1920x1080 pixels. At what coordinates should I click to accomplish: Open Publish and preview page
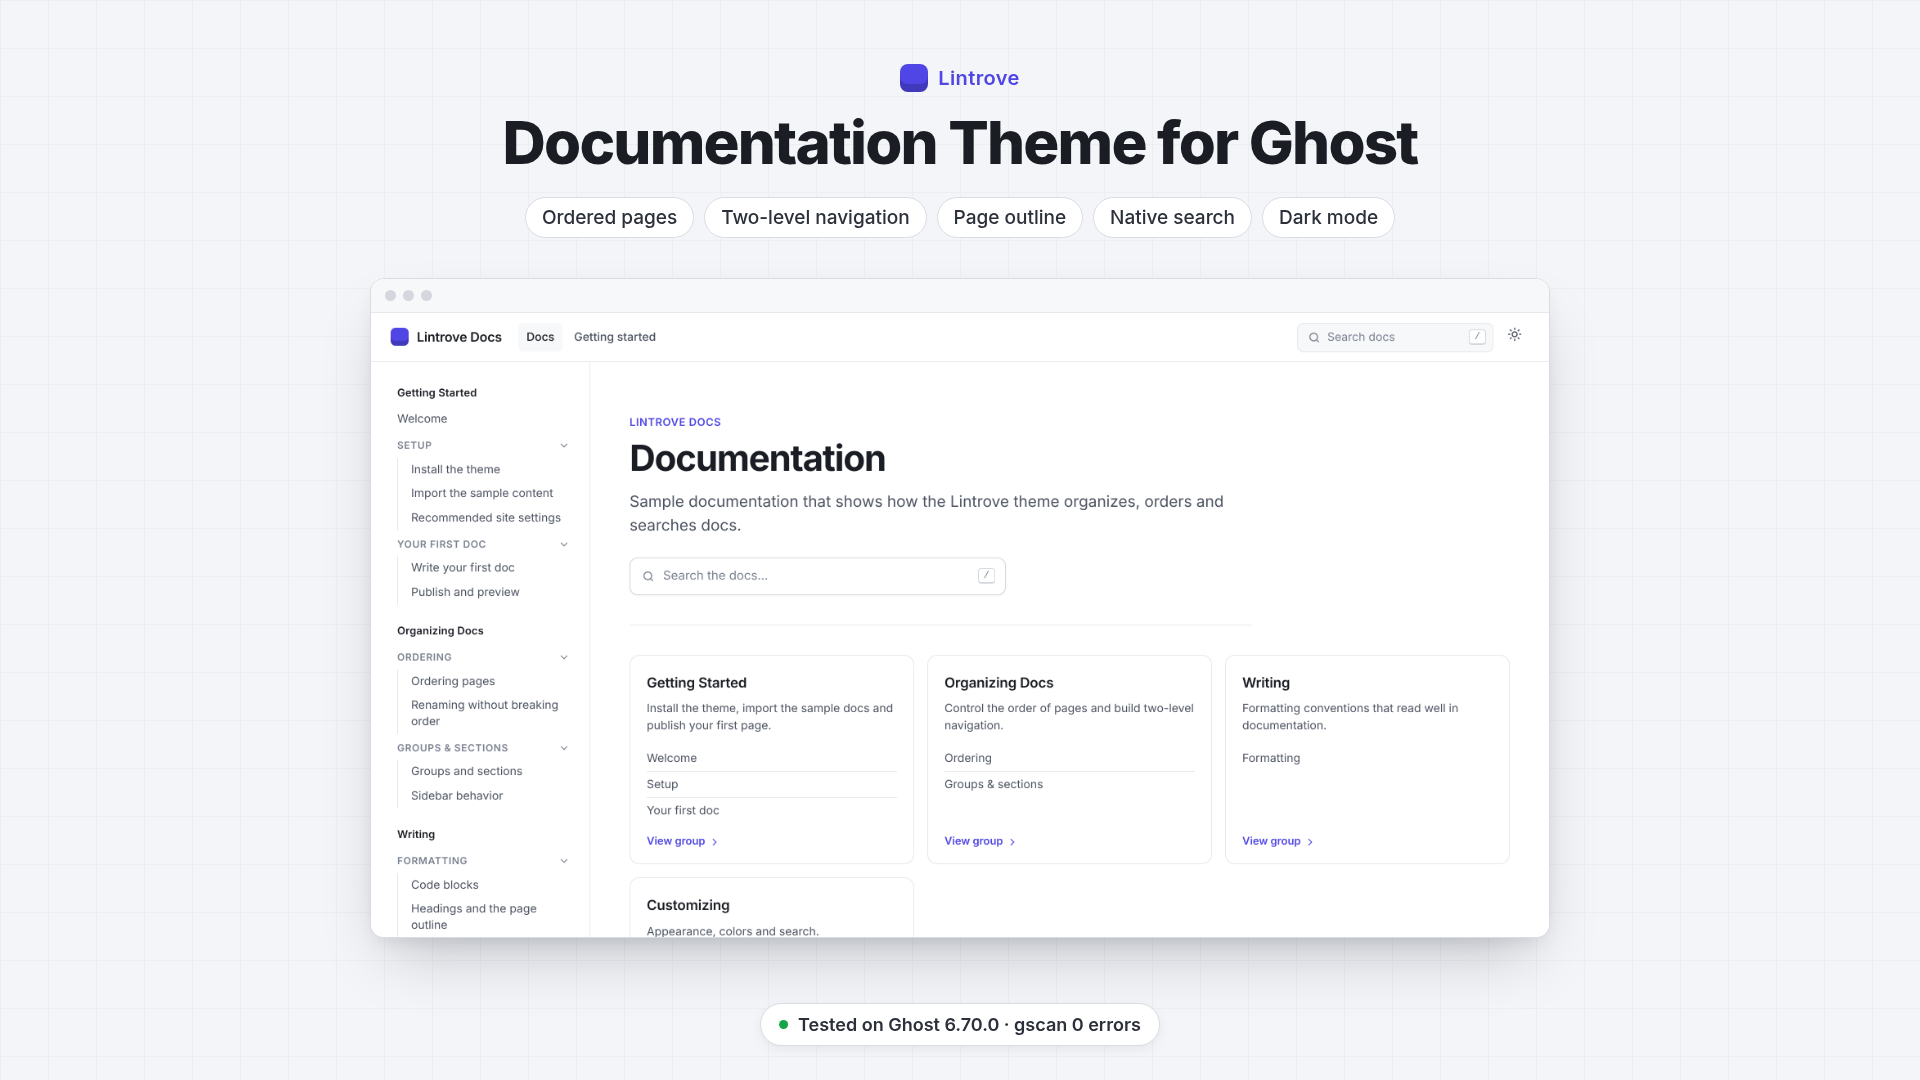pos(465,592)
